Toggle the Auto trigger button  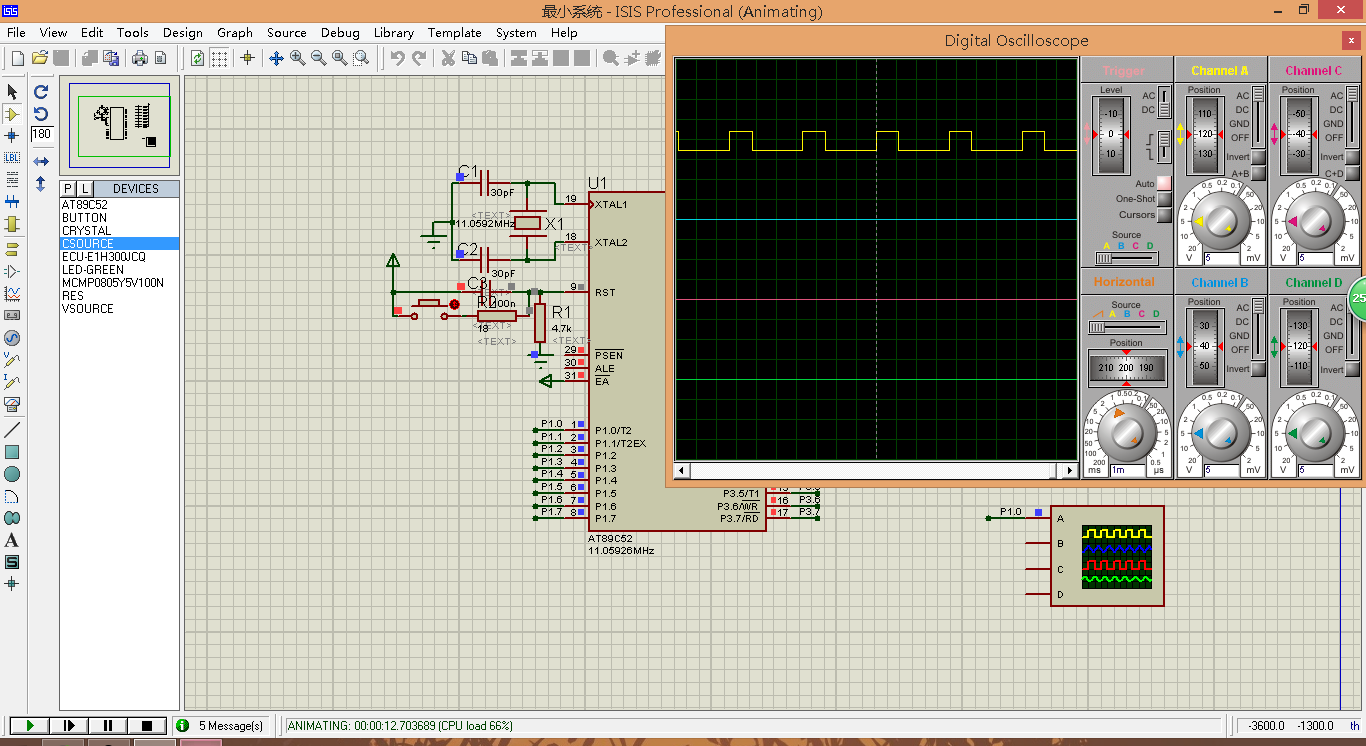coord(1164,184)
